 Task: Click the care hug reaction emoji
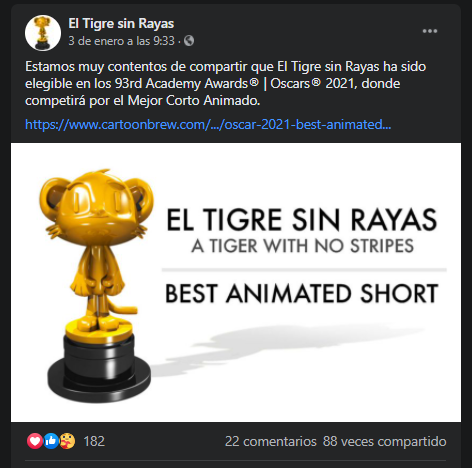coord(67,441)
